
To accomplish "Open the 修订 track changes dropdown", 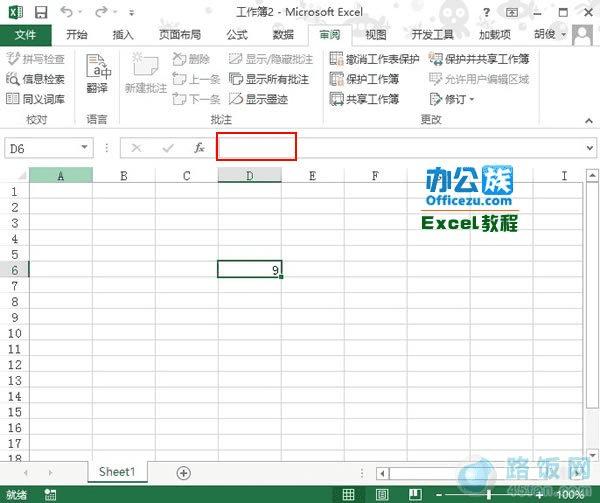I will (452, 99).
